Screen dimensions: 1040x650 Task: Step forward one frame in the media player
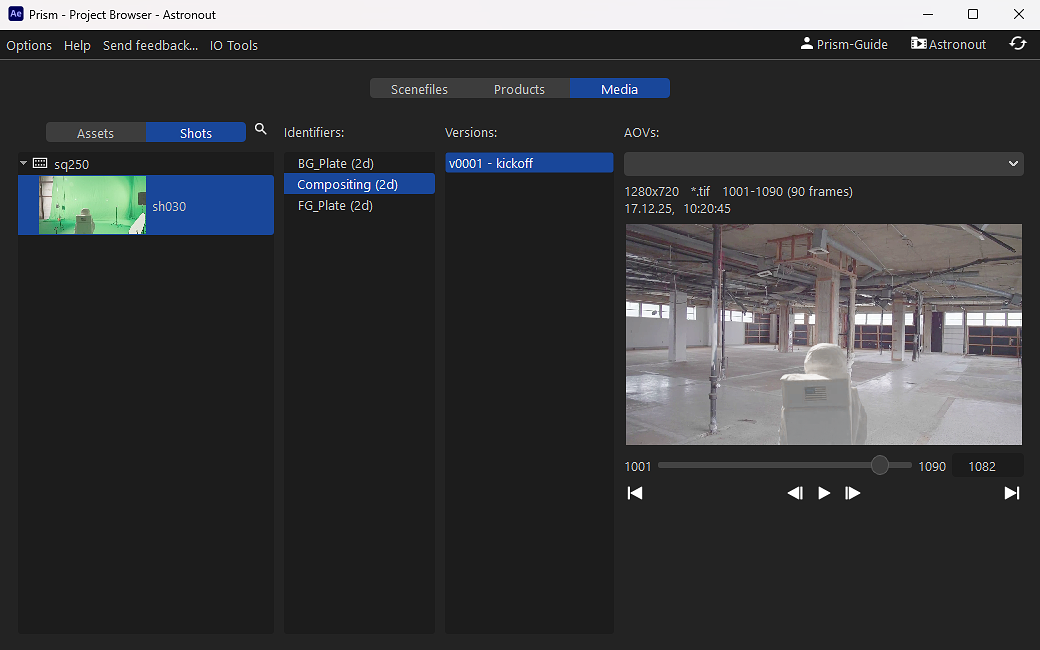point(852,492)
